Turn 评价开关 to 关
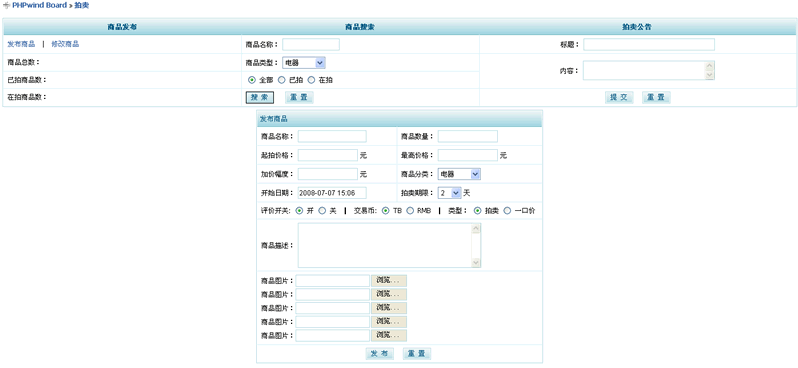This screenshot has width=798, height=368. pyautogui.click(x=322, y=211)
